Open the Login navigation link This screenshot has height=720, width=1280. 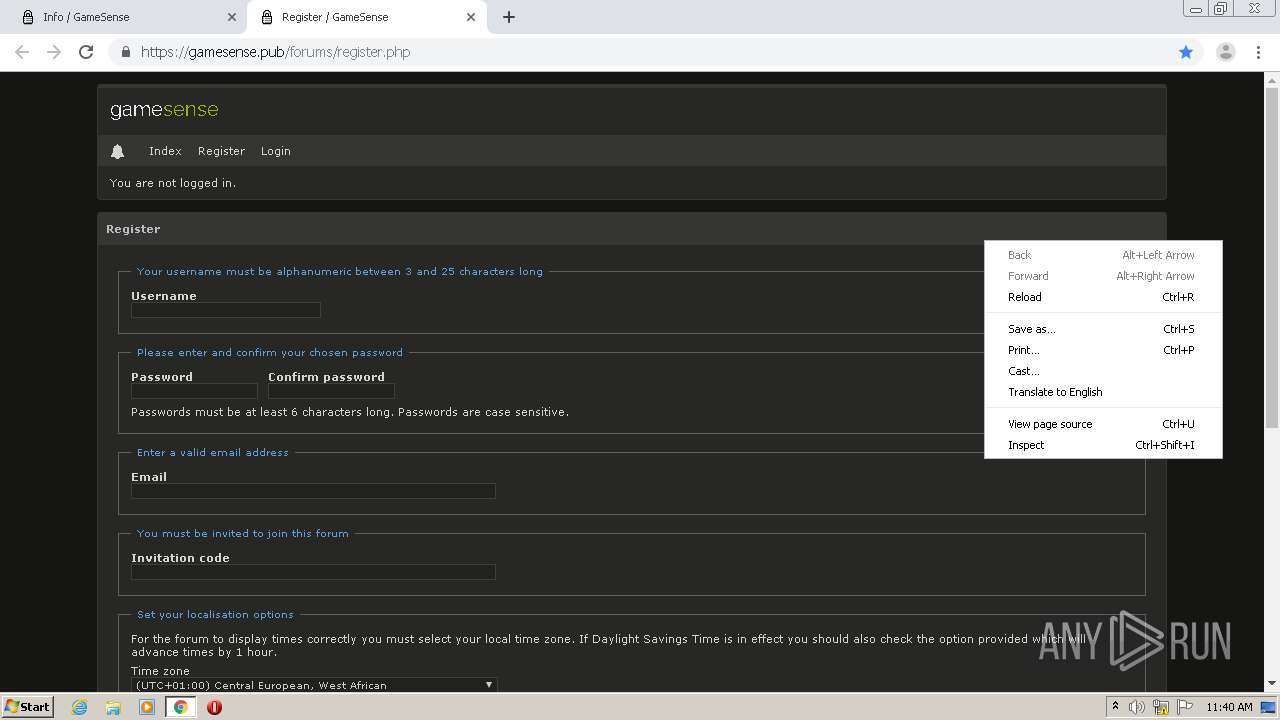(276, 151)
